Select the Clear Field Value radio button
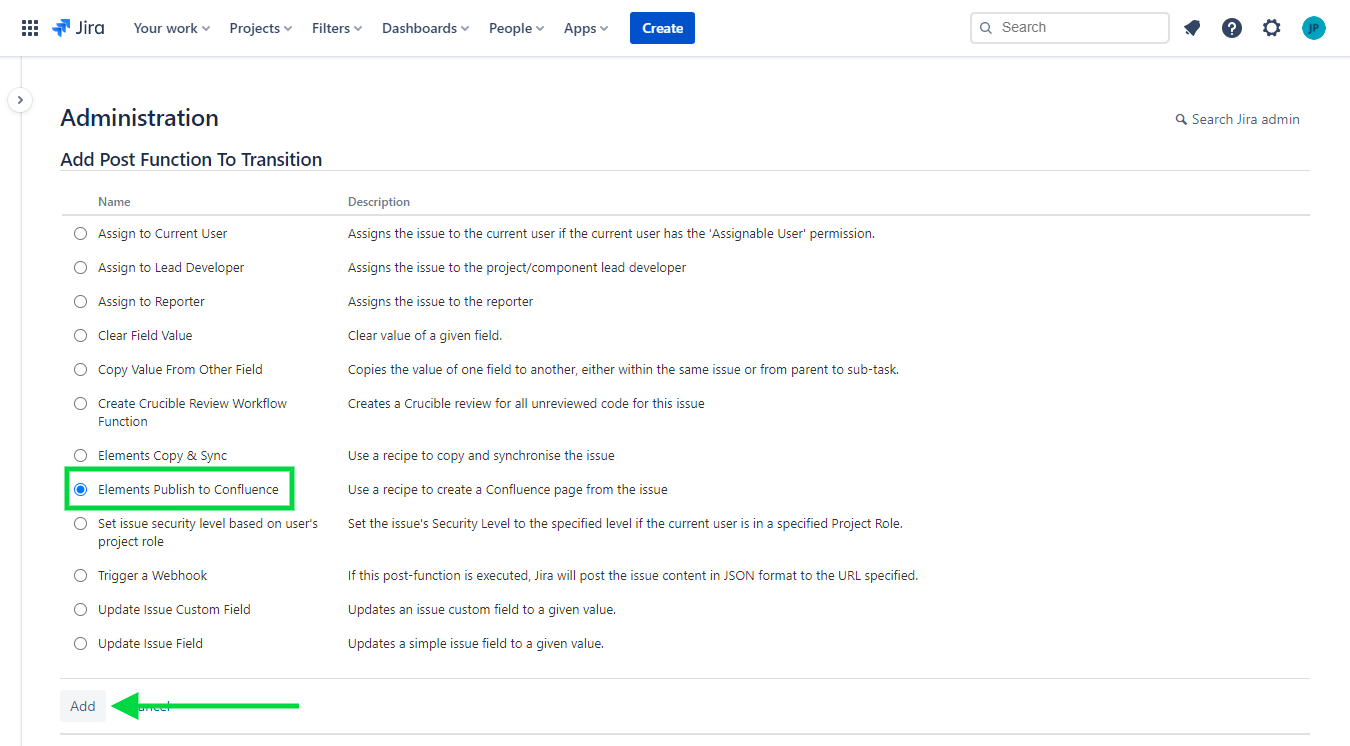 point(81,336)
